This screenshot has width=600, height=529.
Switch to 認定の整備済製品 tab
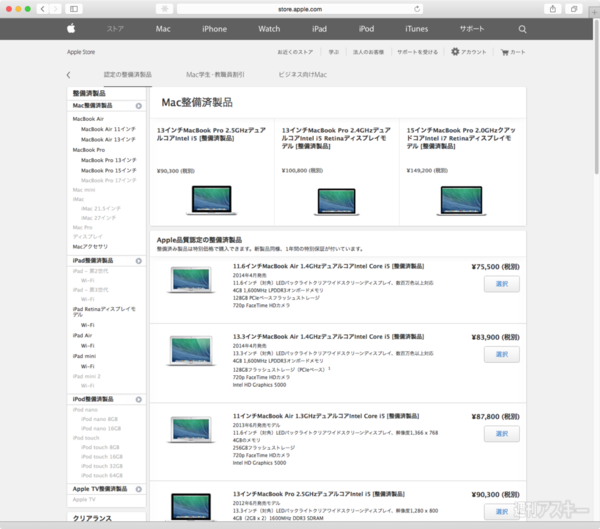tap(127, 75)
